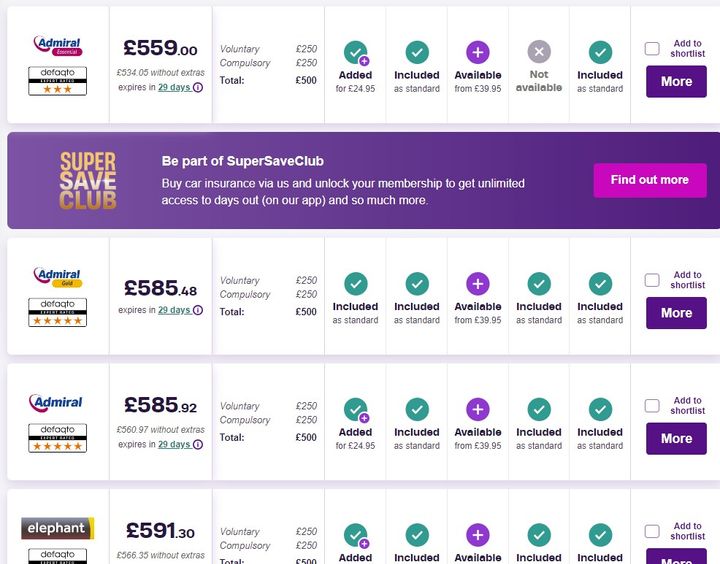Tick 'Add to shortlist' for the £559.00 quote

pos(652,48)
